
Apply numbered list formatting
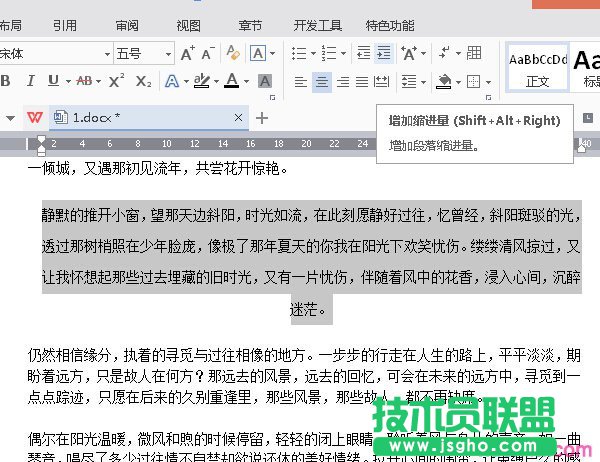(x=329, y=53)
